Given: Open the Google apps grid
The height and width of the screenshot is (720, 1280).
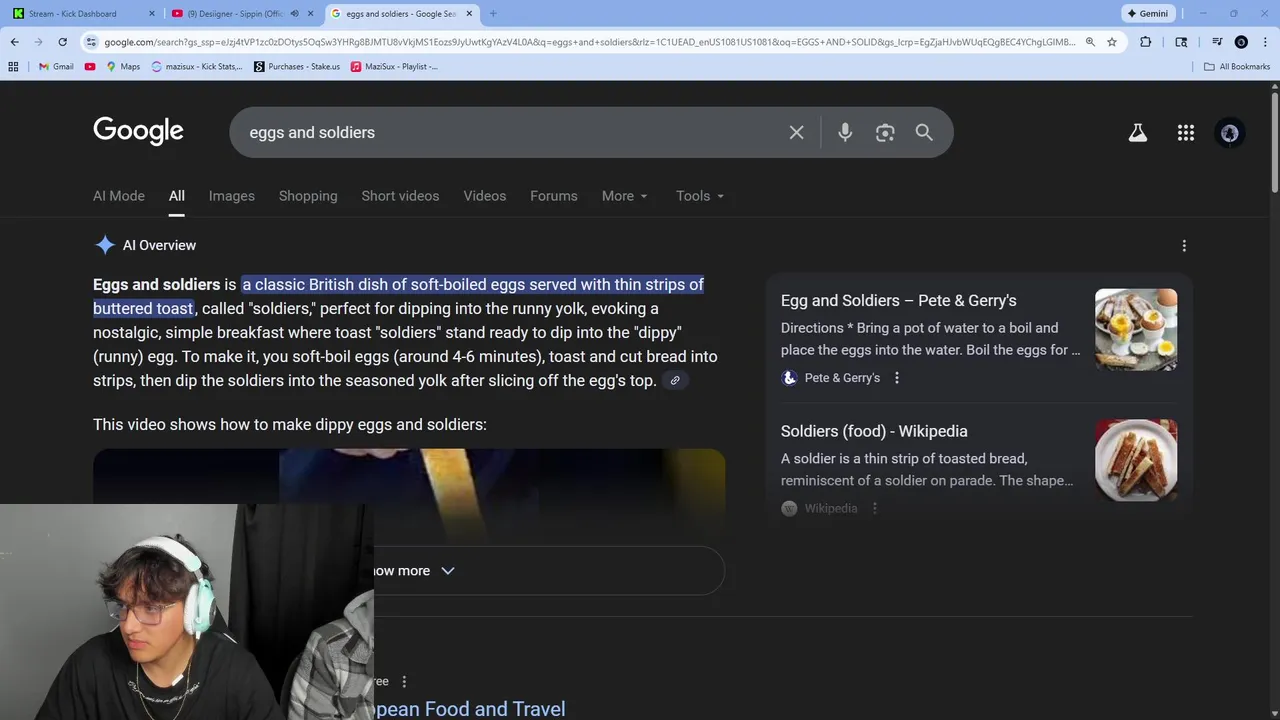Looking at the screenshot, I should coord(1186,132).
